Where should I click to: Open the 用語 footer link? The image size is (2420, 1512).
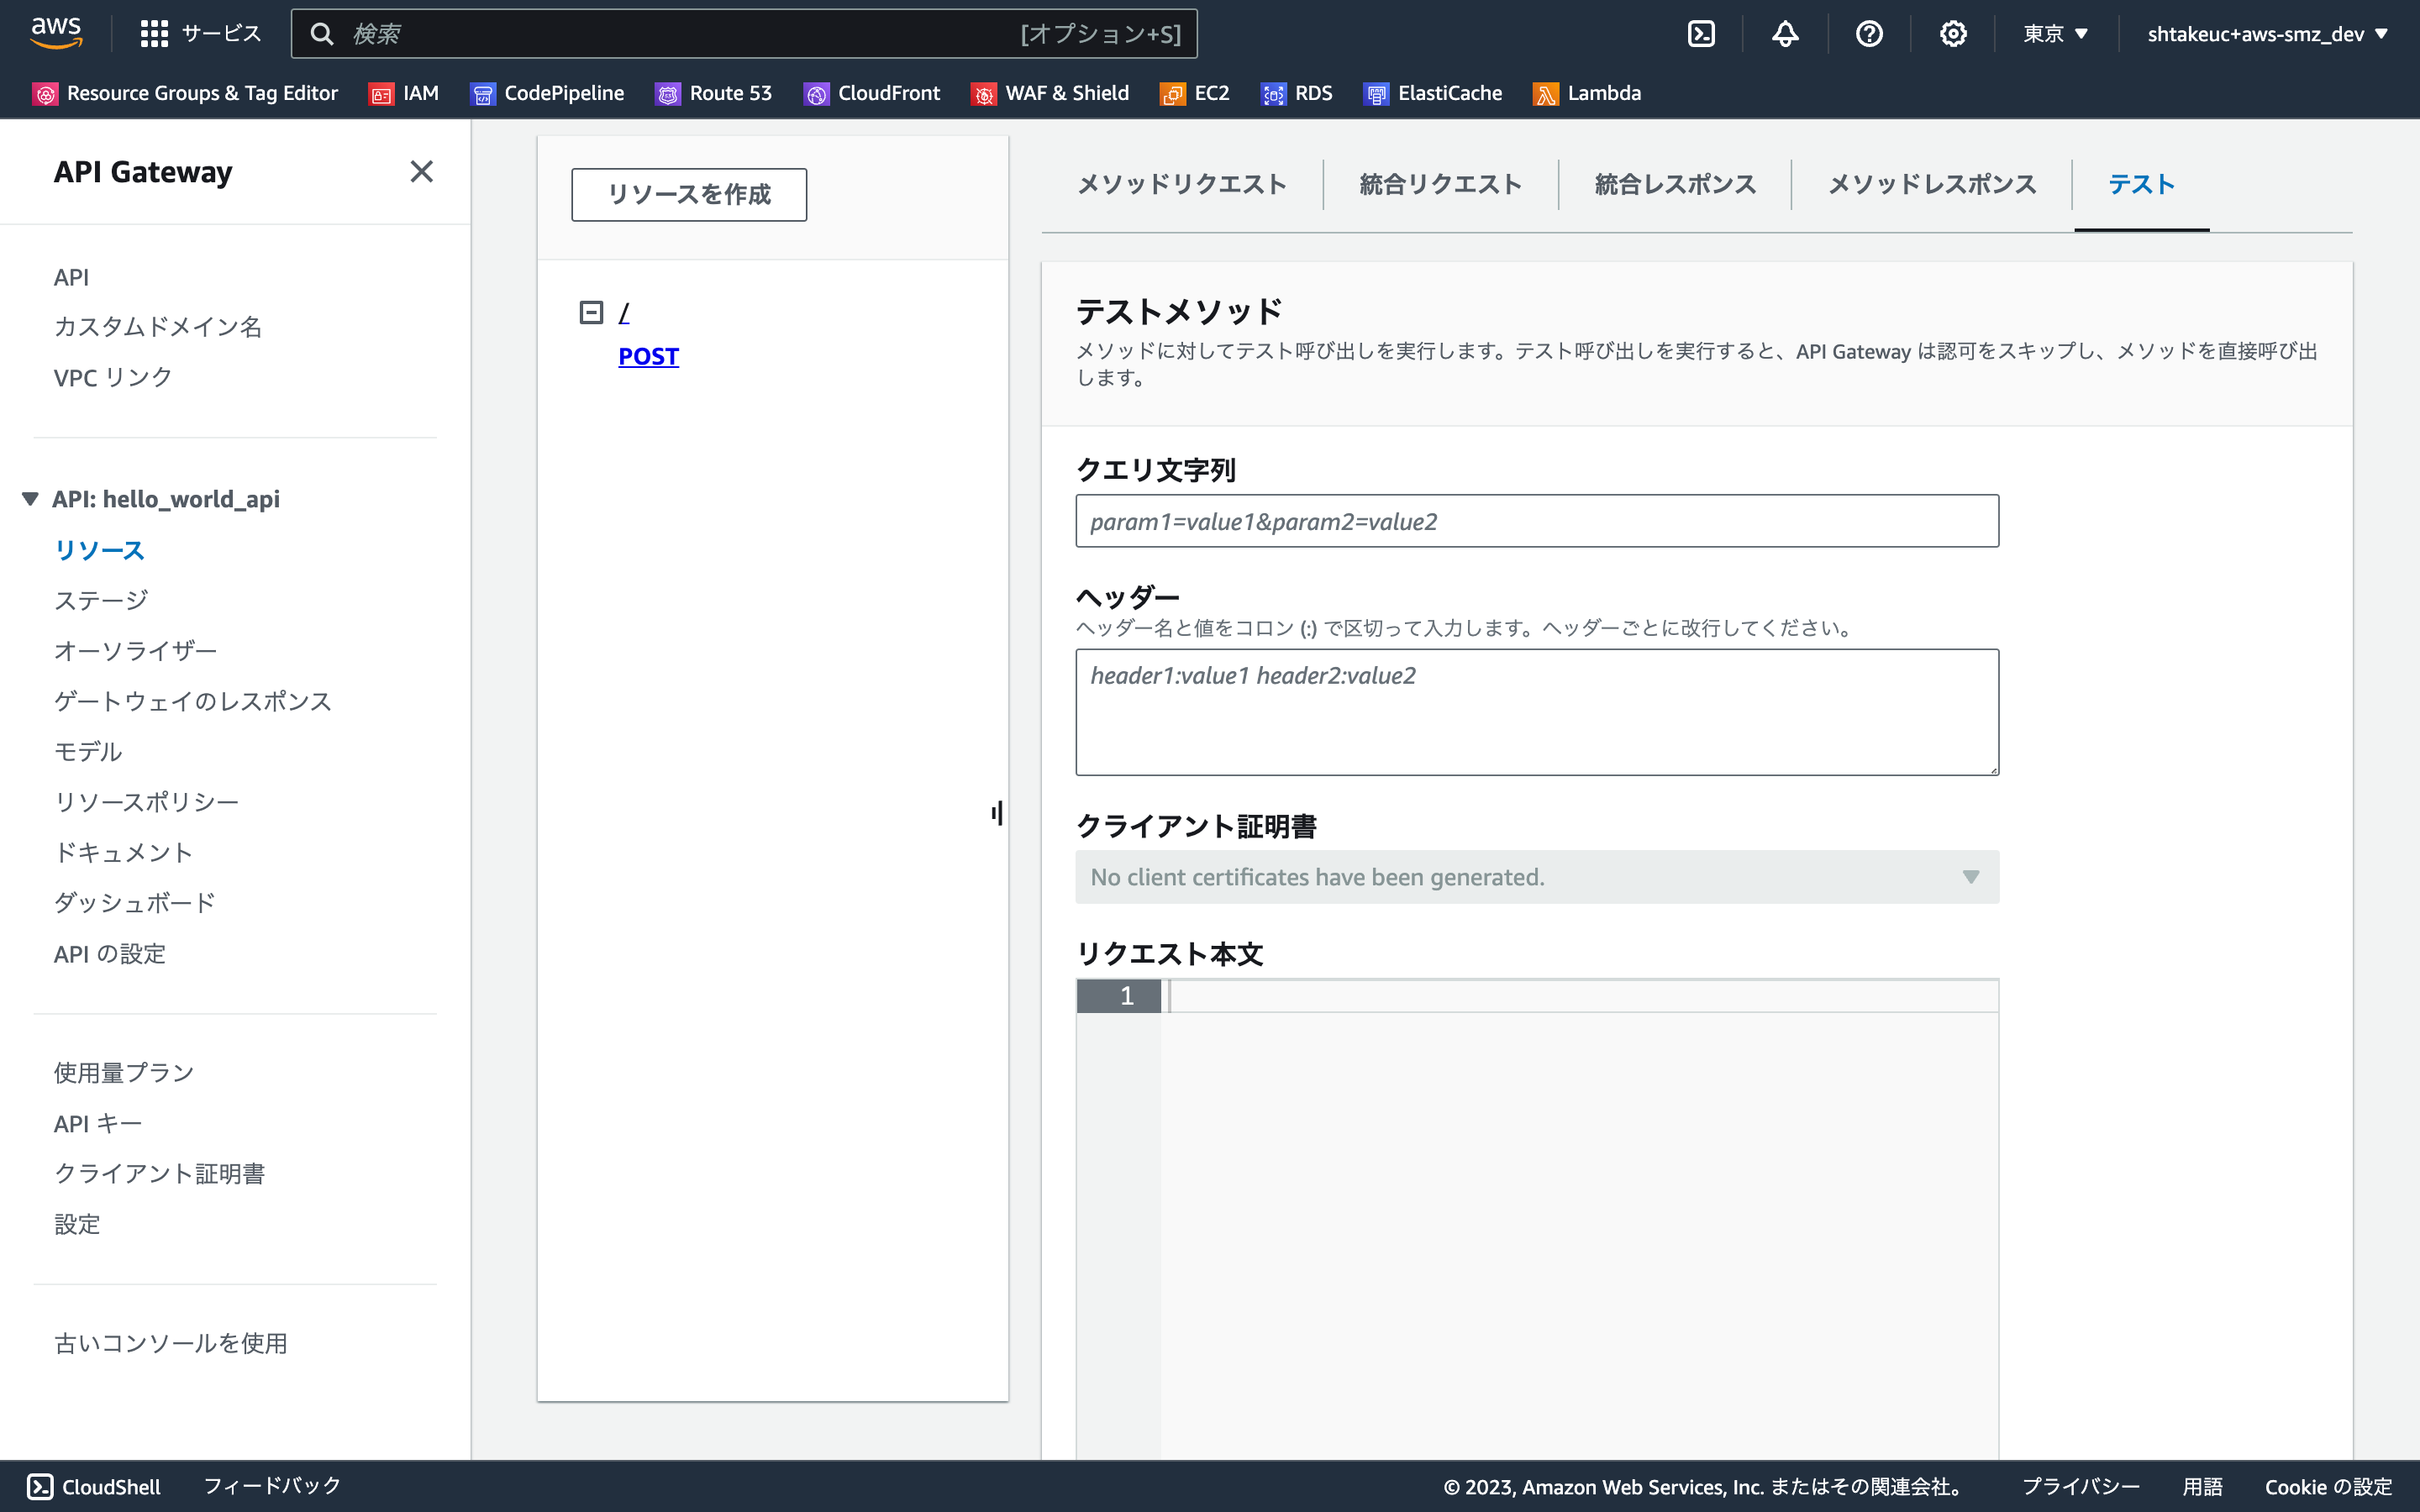coord(2203,1487)
